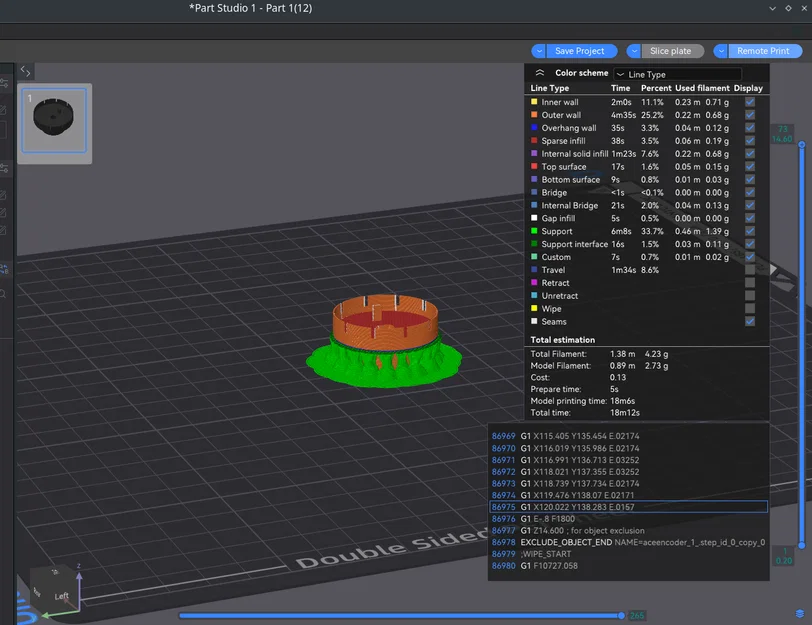Screen dimensions: 812x625
Task: Click the horizontal move slider handle
Action: tap(621, 615)
